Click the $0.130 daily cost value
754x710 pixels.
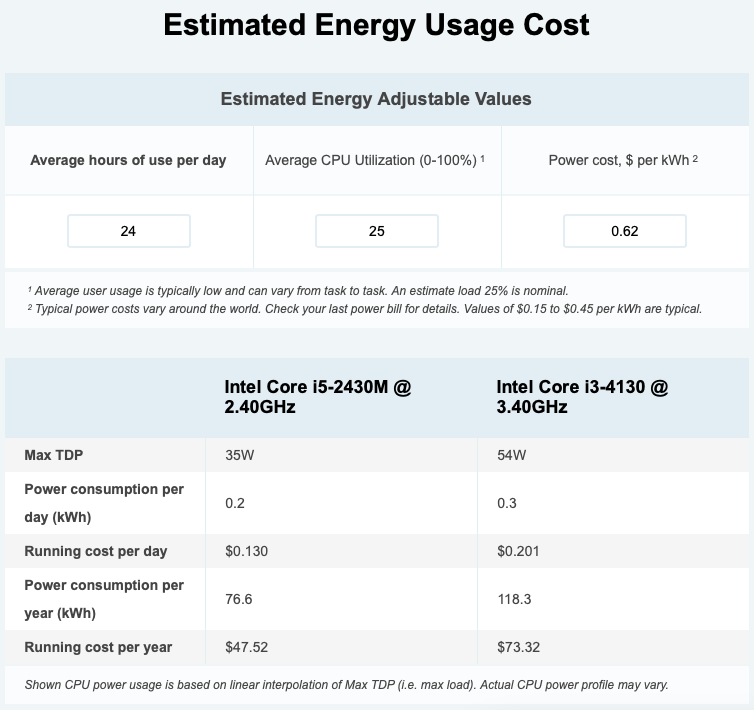[x=246, y=551]
